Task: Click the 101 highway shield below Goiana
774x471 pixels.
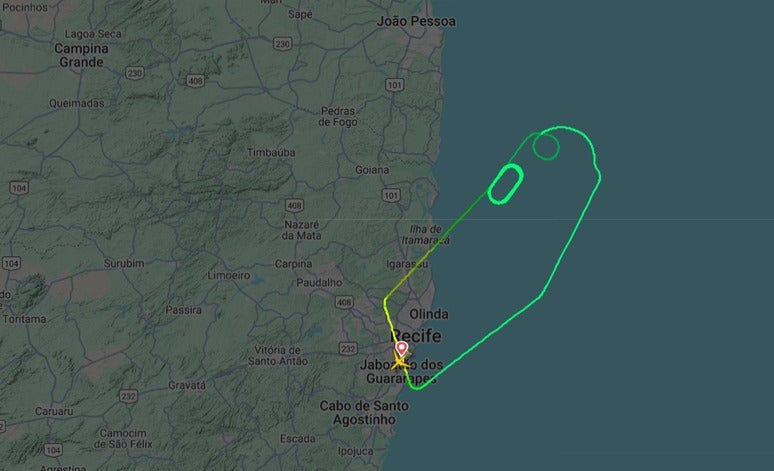Action: coord(391,196)
